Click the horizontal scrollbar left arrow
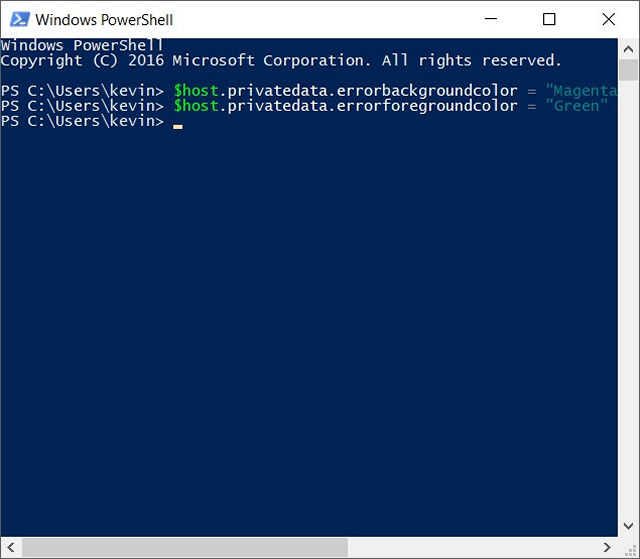 [10, 547]
